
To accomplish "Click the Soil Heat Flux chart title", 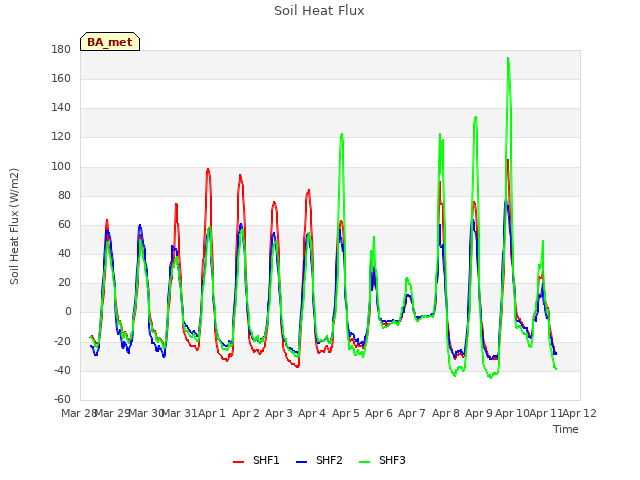I will tap(319, 11).
